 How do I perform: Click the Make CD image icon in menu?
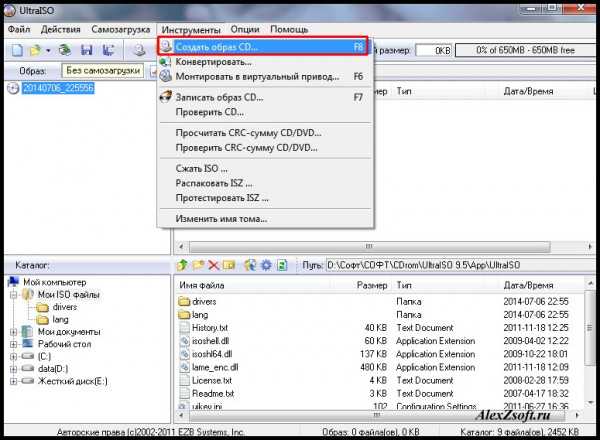click(165, 46)
